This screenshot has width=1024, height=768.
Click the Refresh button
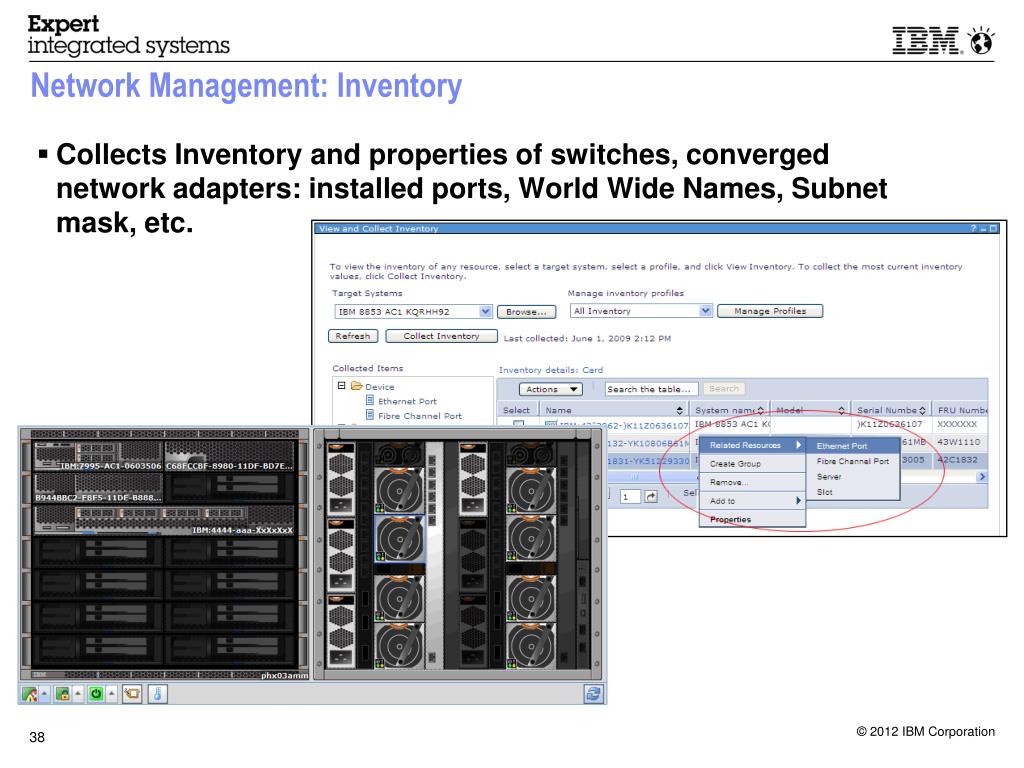(353, 336)
